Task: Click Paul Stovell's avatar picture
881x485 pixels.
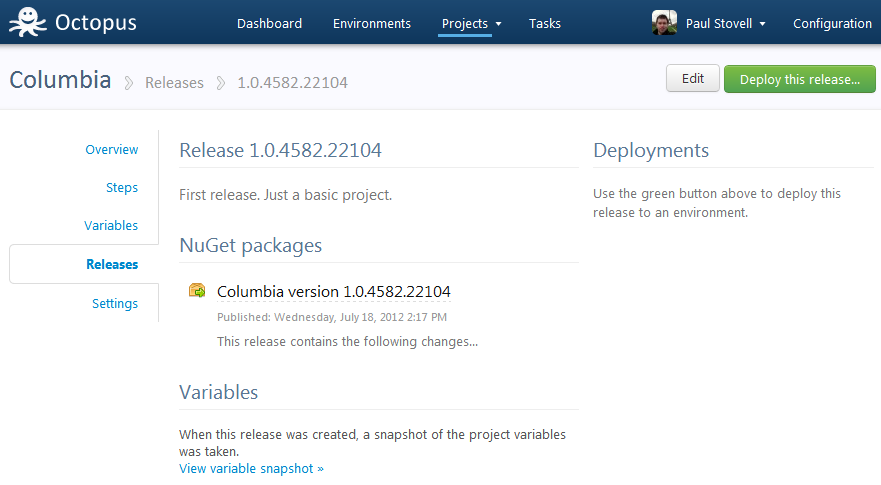Action: [665, 23]
